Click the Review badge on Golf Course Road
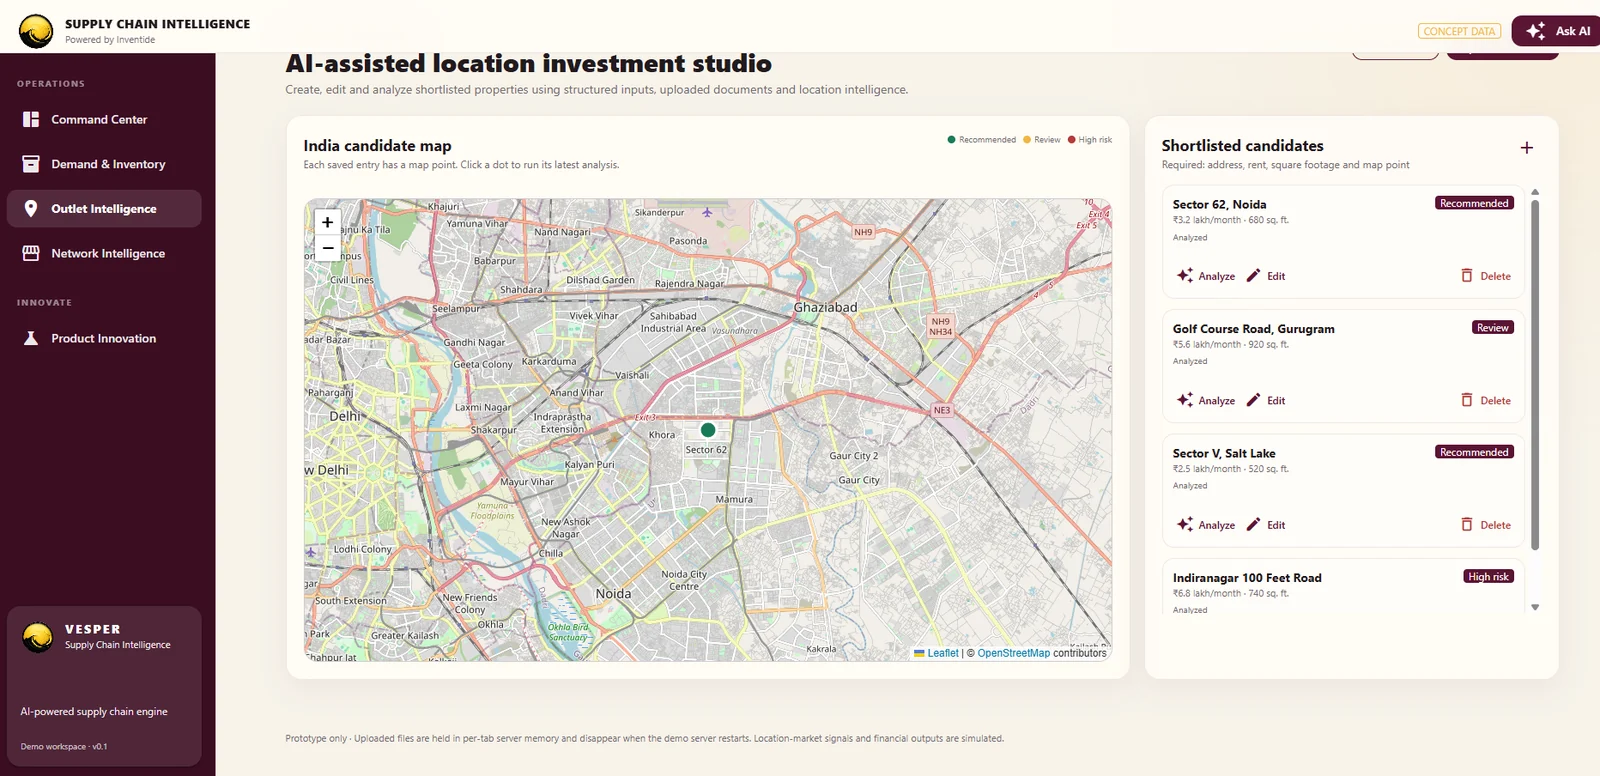This screenshot has width=1600, height=776. 1492,328
